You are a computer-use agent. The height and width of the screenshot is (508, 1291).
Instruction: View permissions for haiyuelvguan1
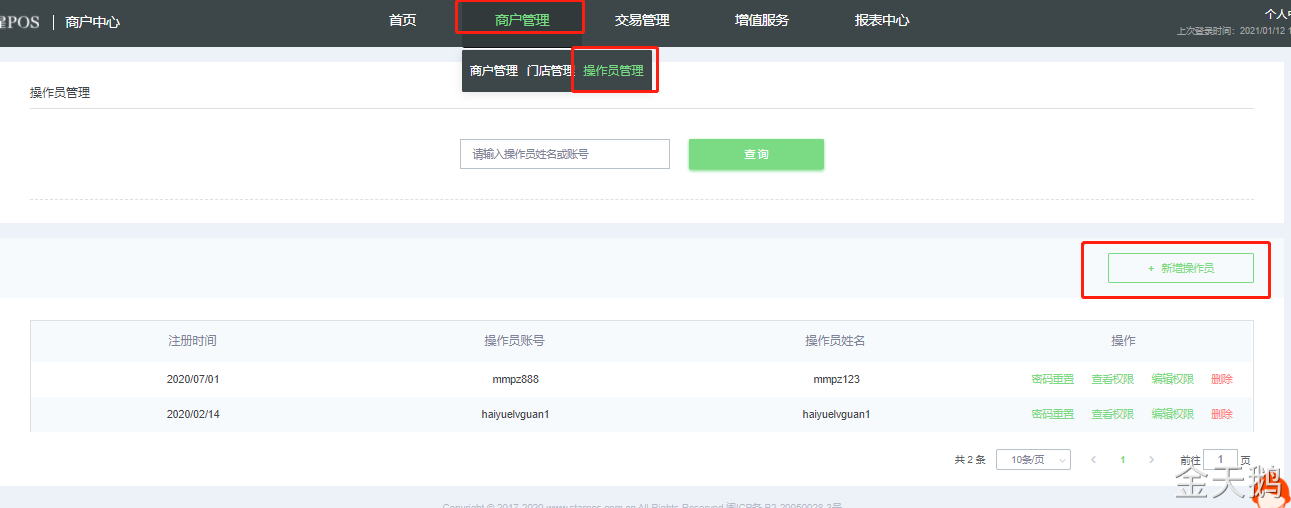1112,414
